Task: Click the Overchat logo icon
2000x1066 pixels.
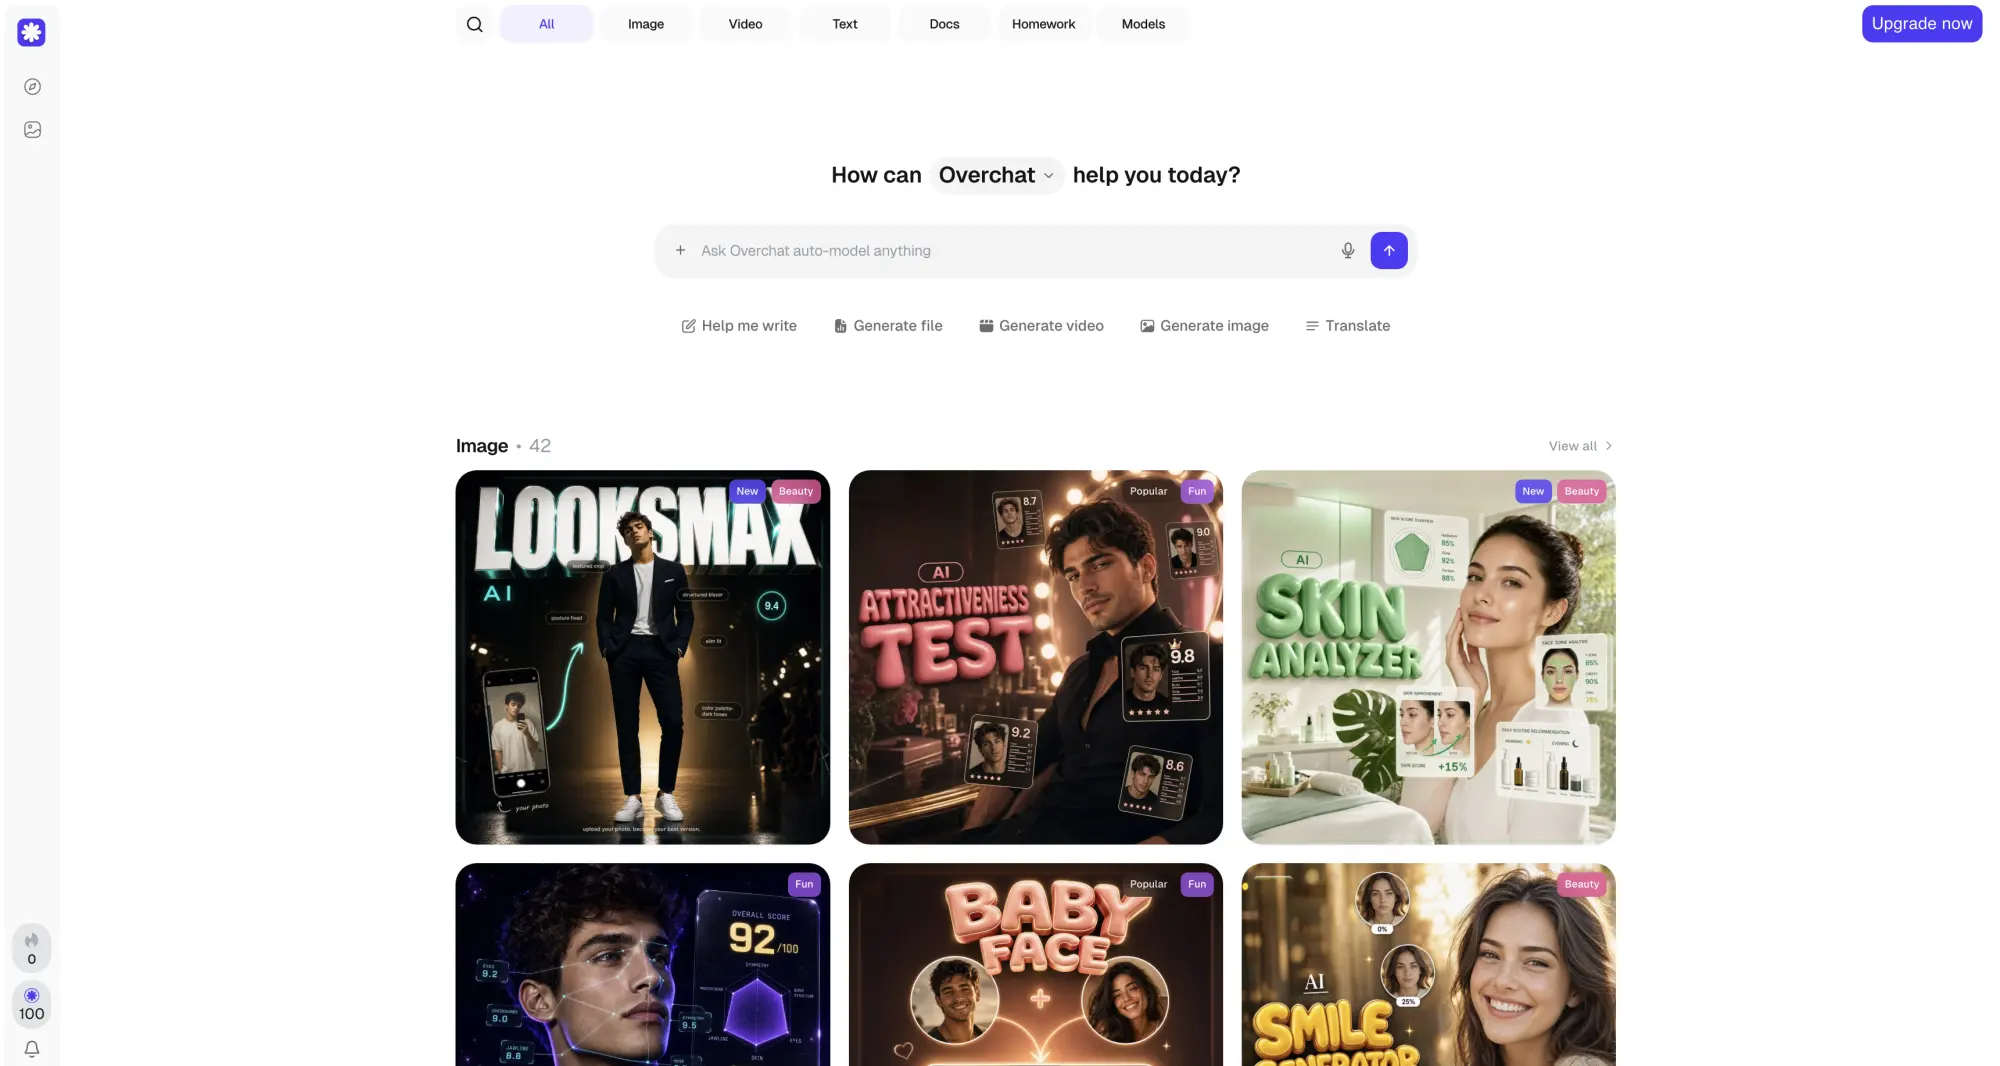Action: 31,32
